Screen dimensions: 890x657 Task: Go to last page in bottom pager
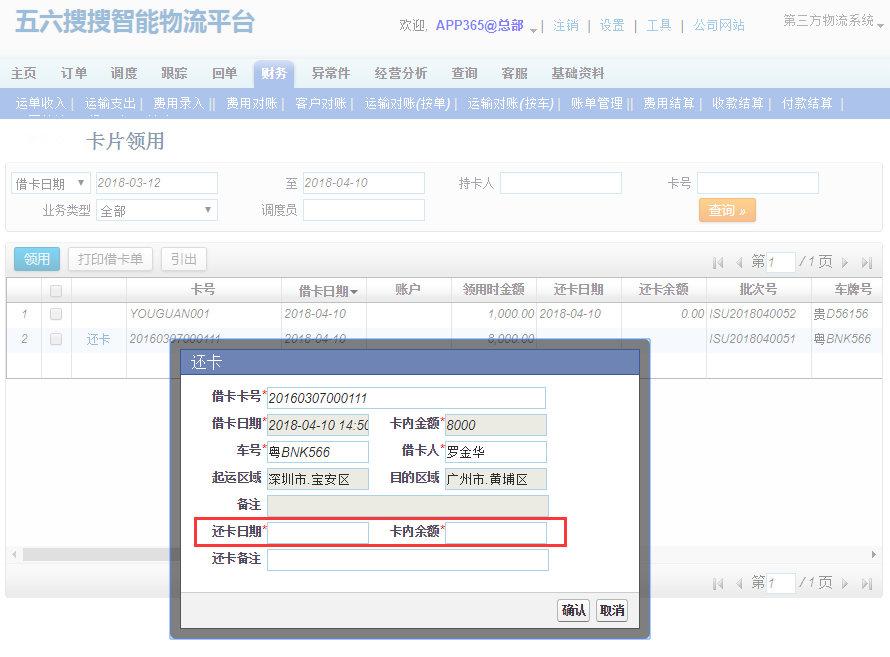coord(866,583)
